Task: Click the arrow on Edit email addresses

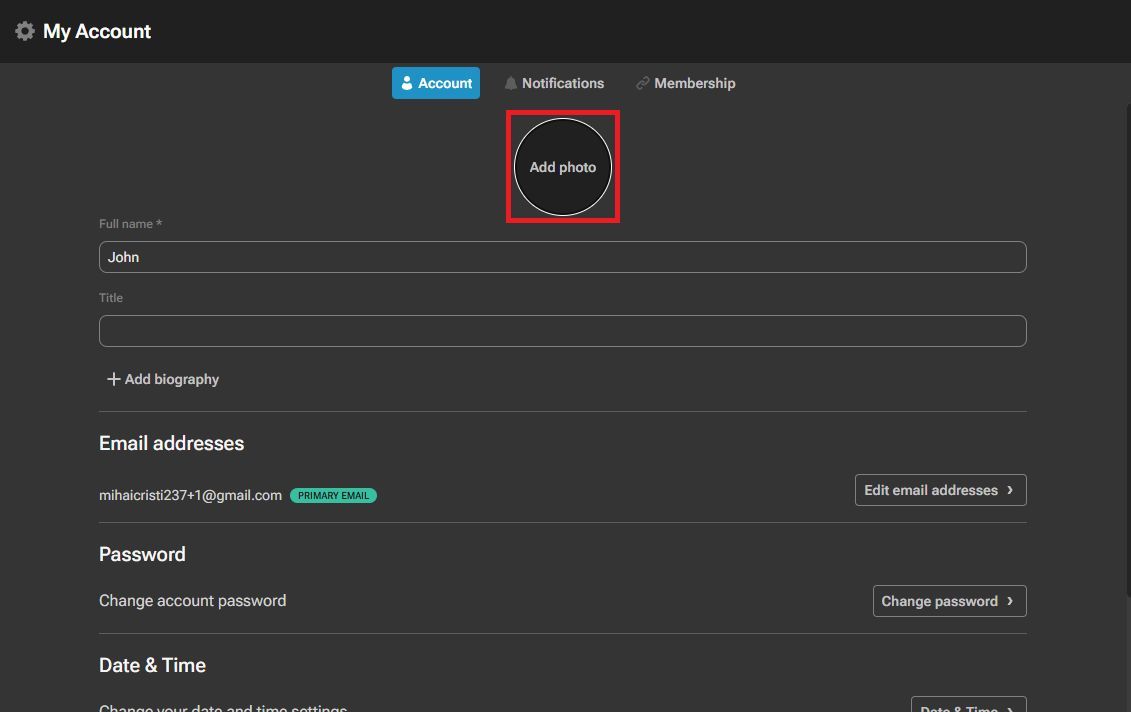Action: pos(1010,490)
